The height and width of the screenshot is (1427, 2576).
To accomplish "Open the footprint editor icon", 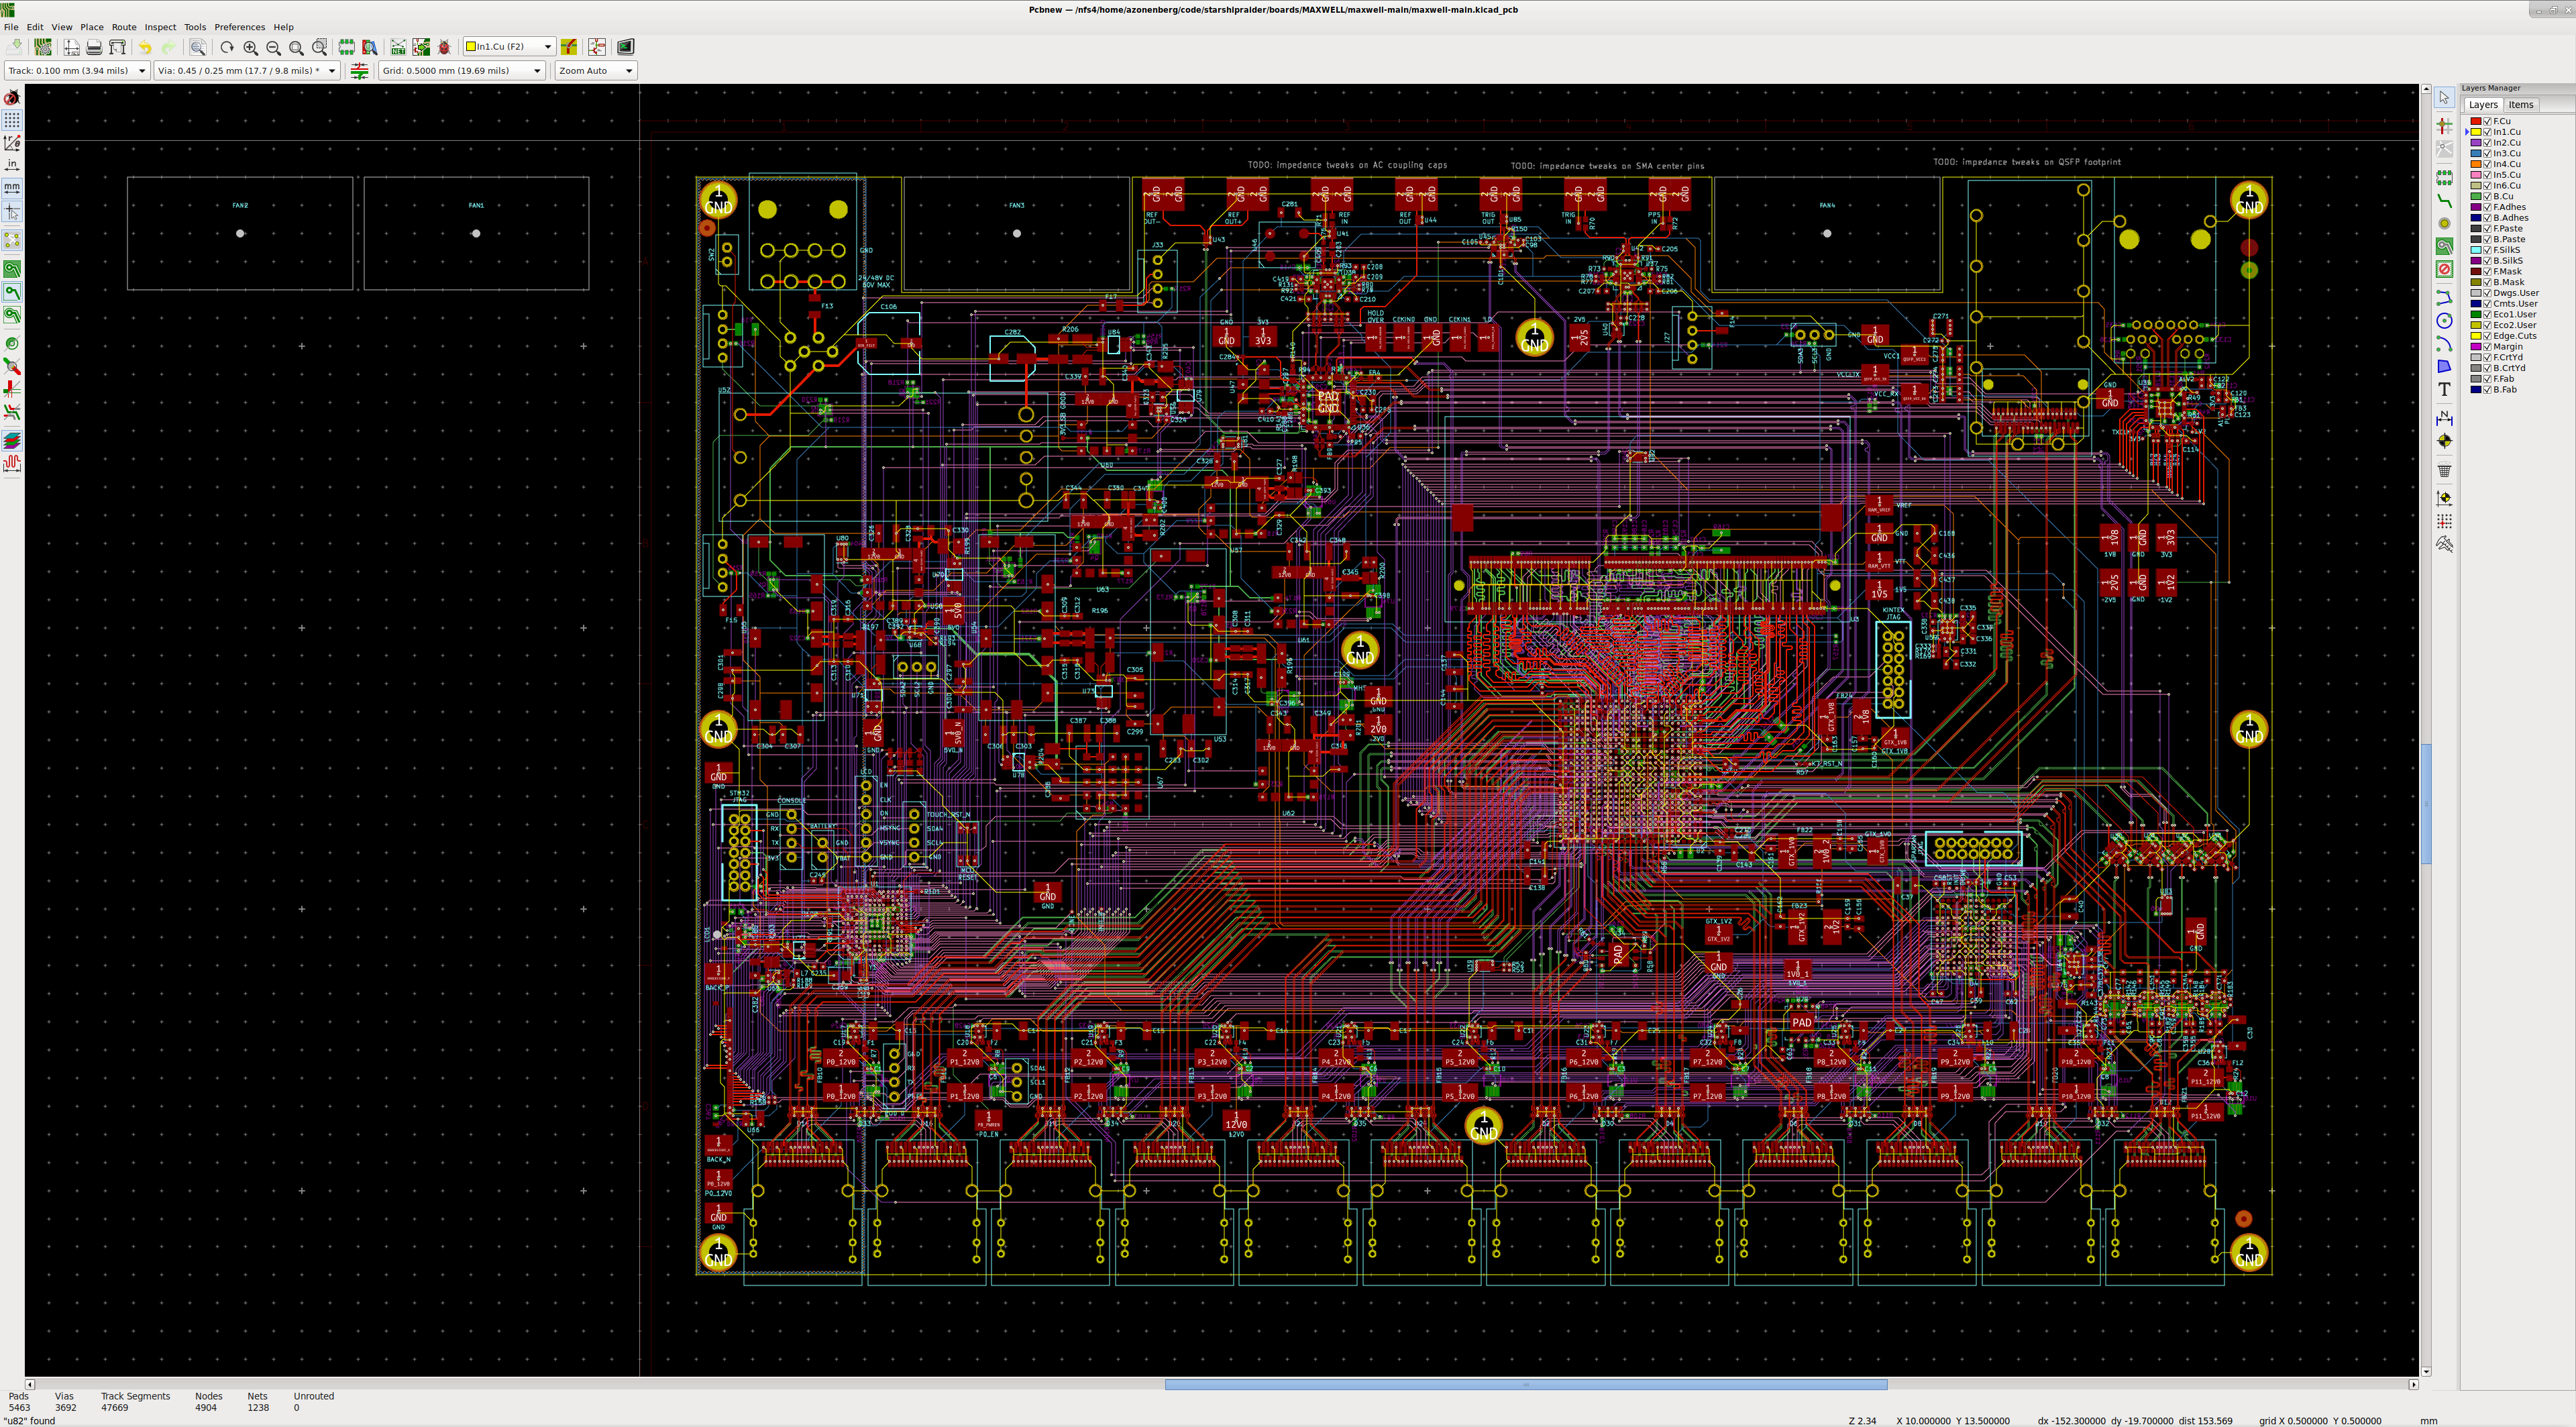I will 346,47.
